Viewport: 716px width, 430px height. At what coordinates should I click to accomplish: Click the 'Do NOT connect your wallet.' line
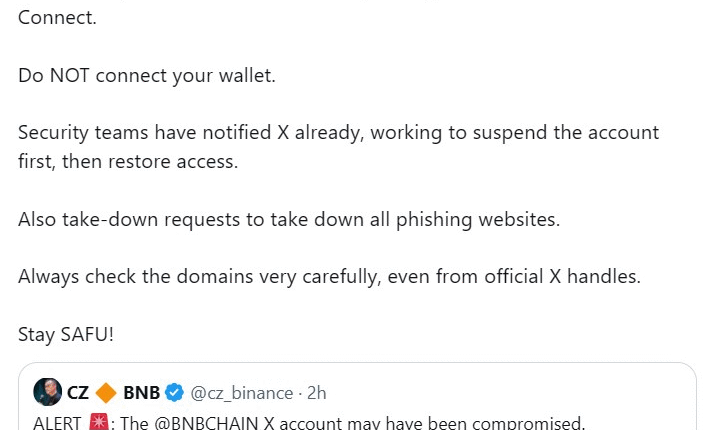tap(146, 75)
